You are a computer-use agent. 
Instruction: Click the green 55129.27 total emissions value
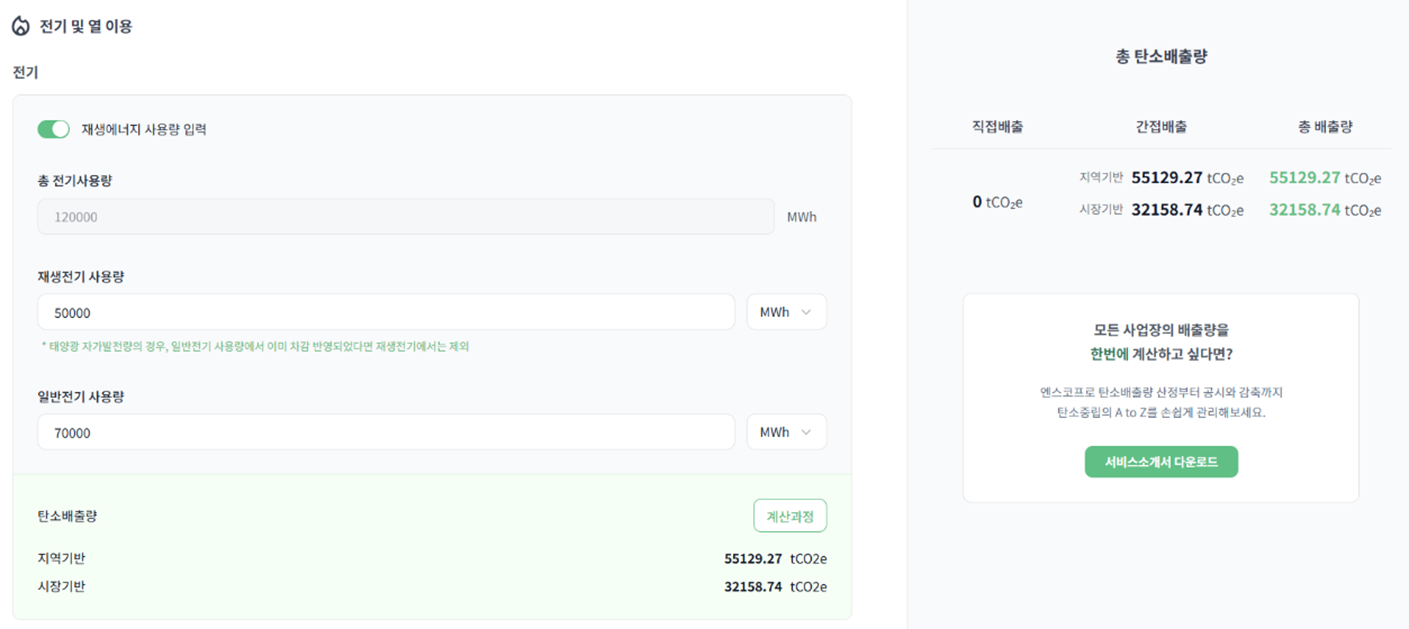[x=1304, y=178]
